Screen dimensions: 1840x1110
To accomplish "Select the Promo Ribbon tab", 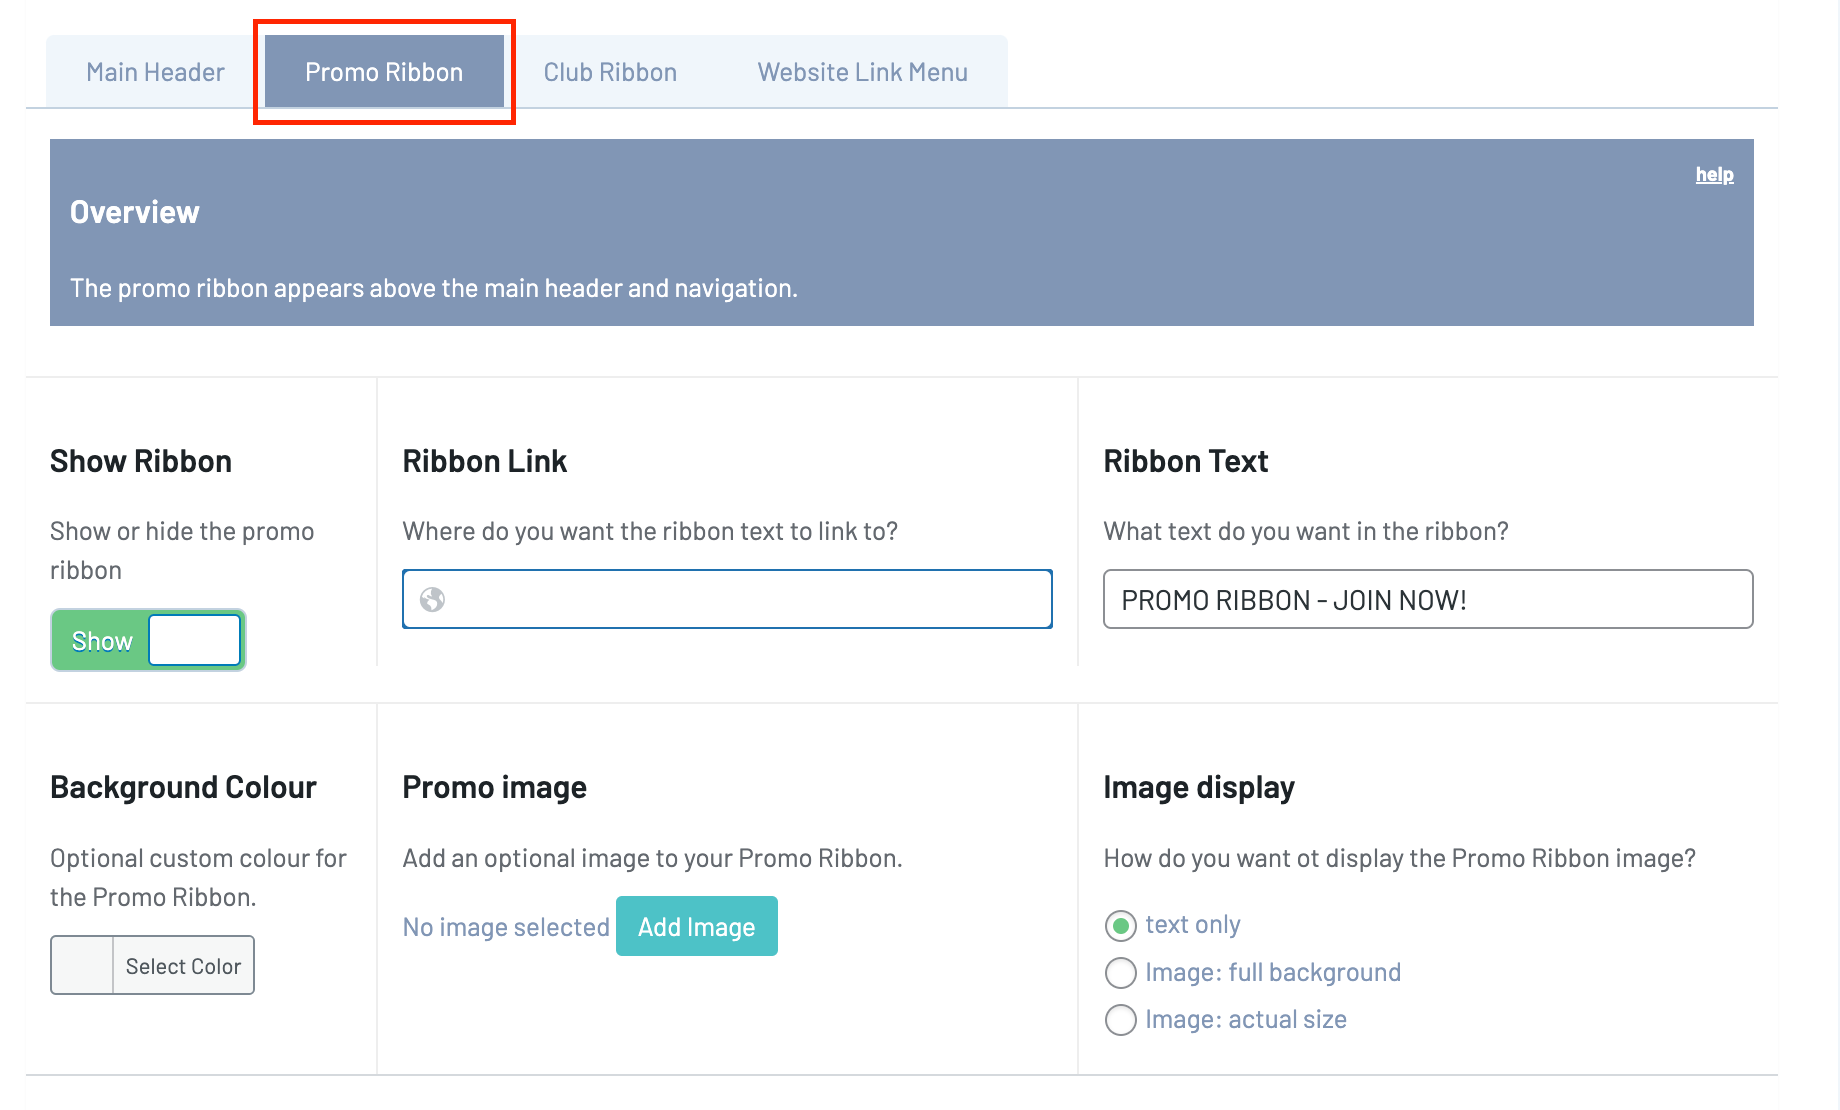I will tap(384, 72).
